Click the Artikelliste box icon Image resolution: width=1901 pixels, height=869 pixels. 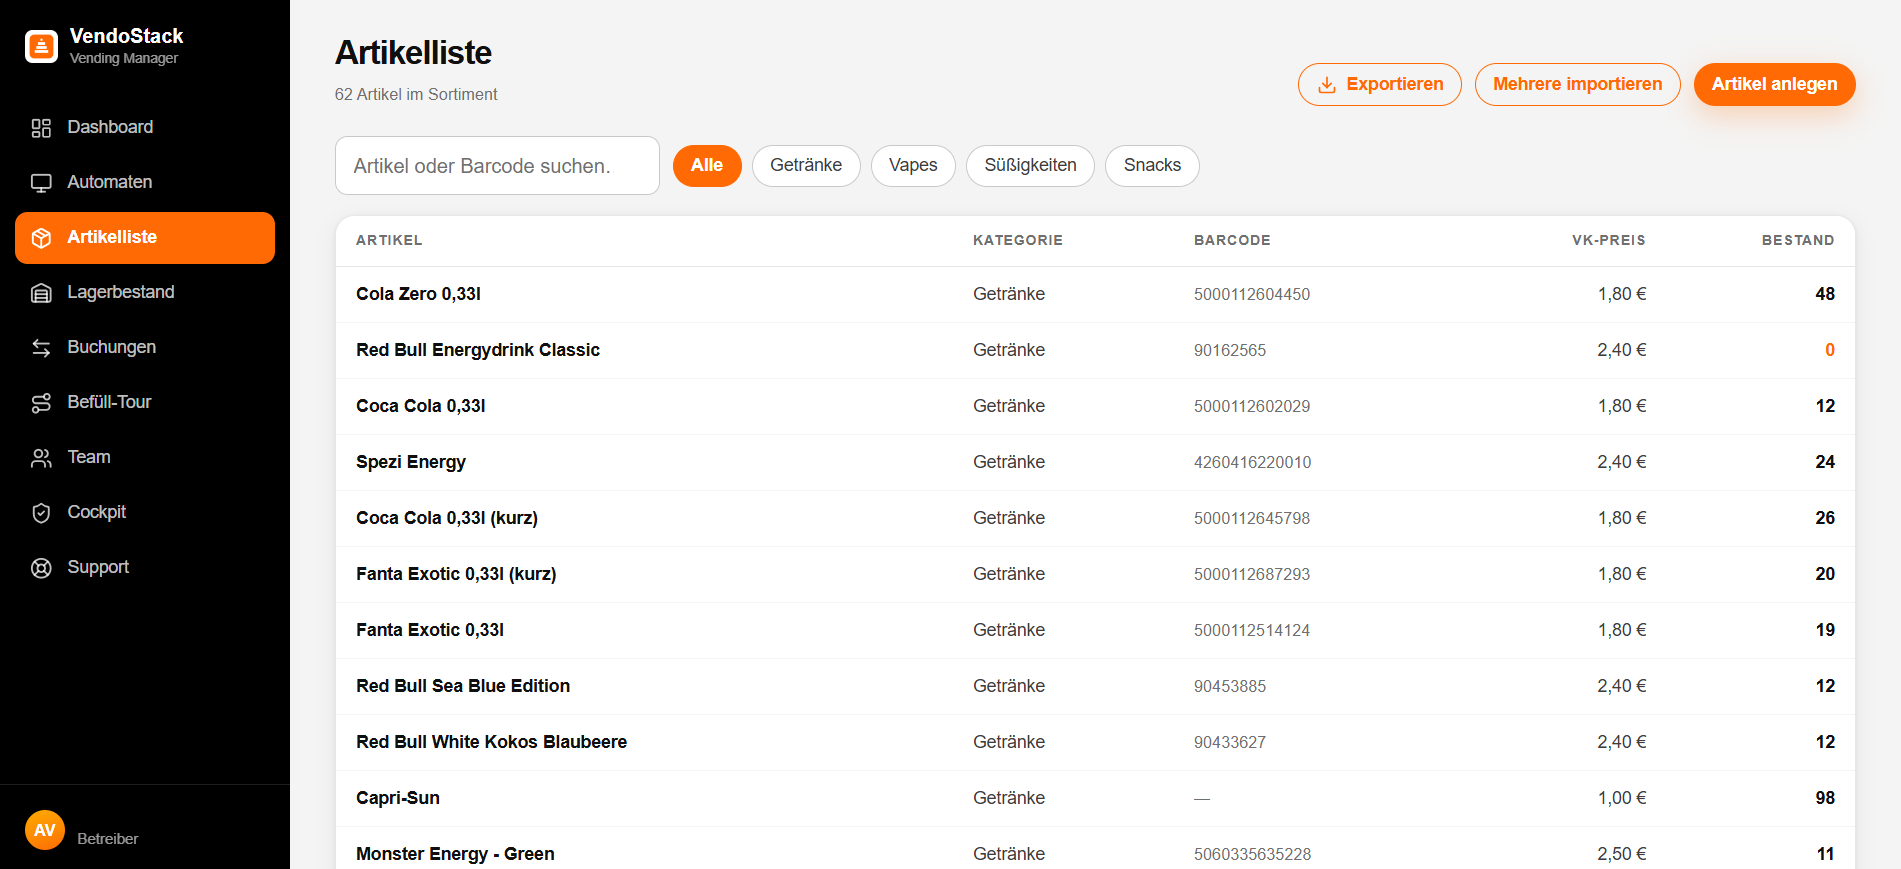(x=41, y=238)
